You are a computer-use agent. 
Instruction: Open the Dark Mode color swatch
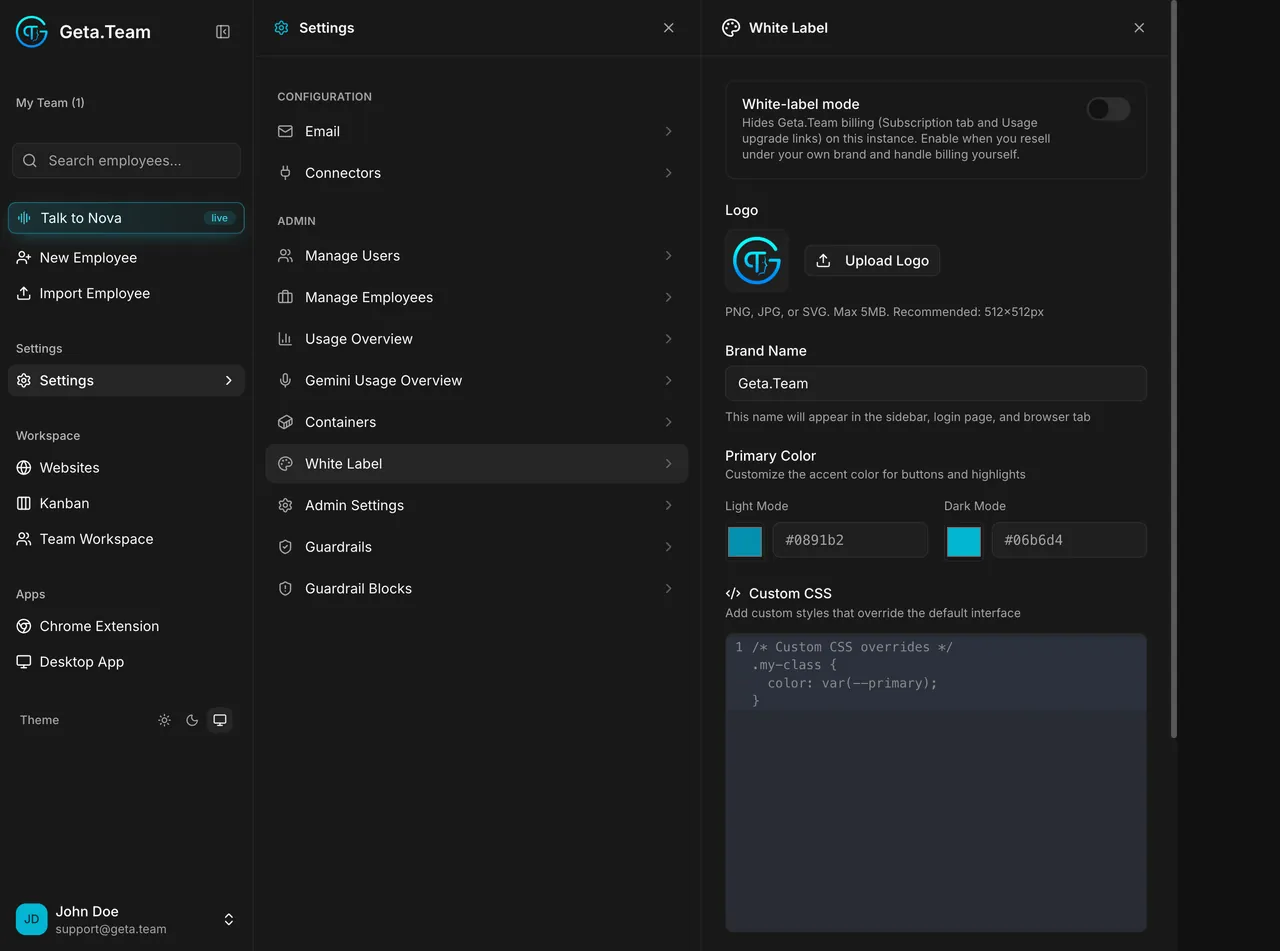[964, 541]
